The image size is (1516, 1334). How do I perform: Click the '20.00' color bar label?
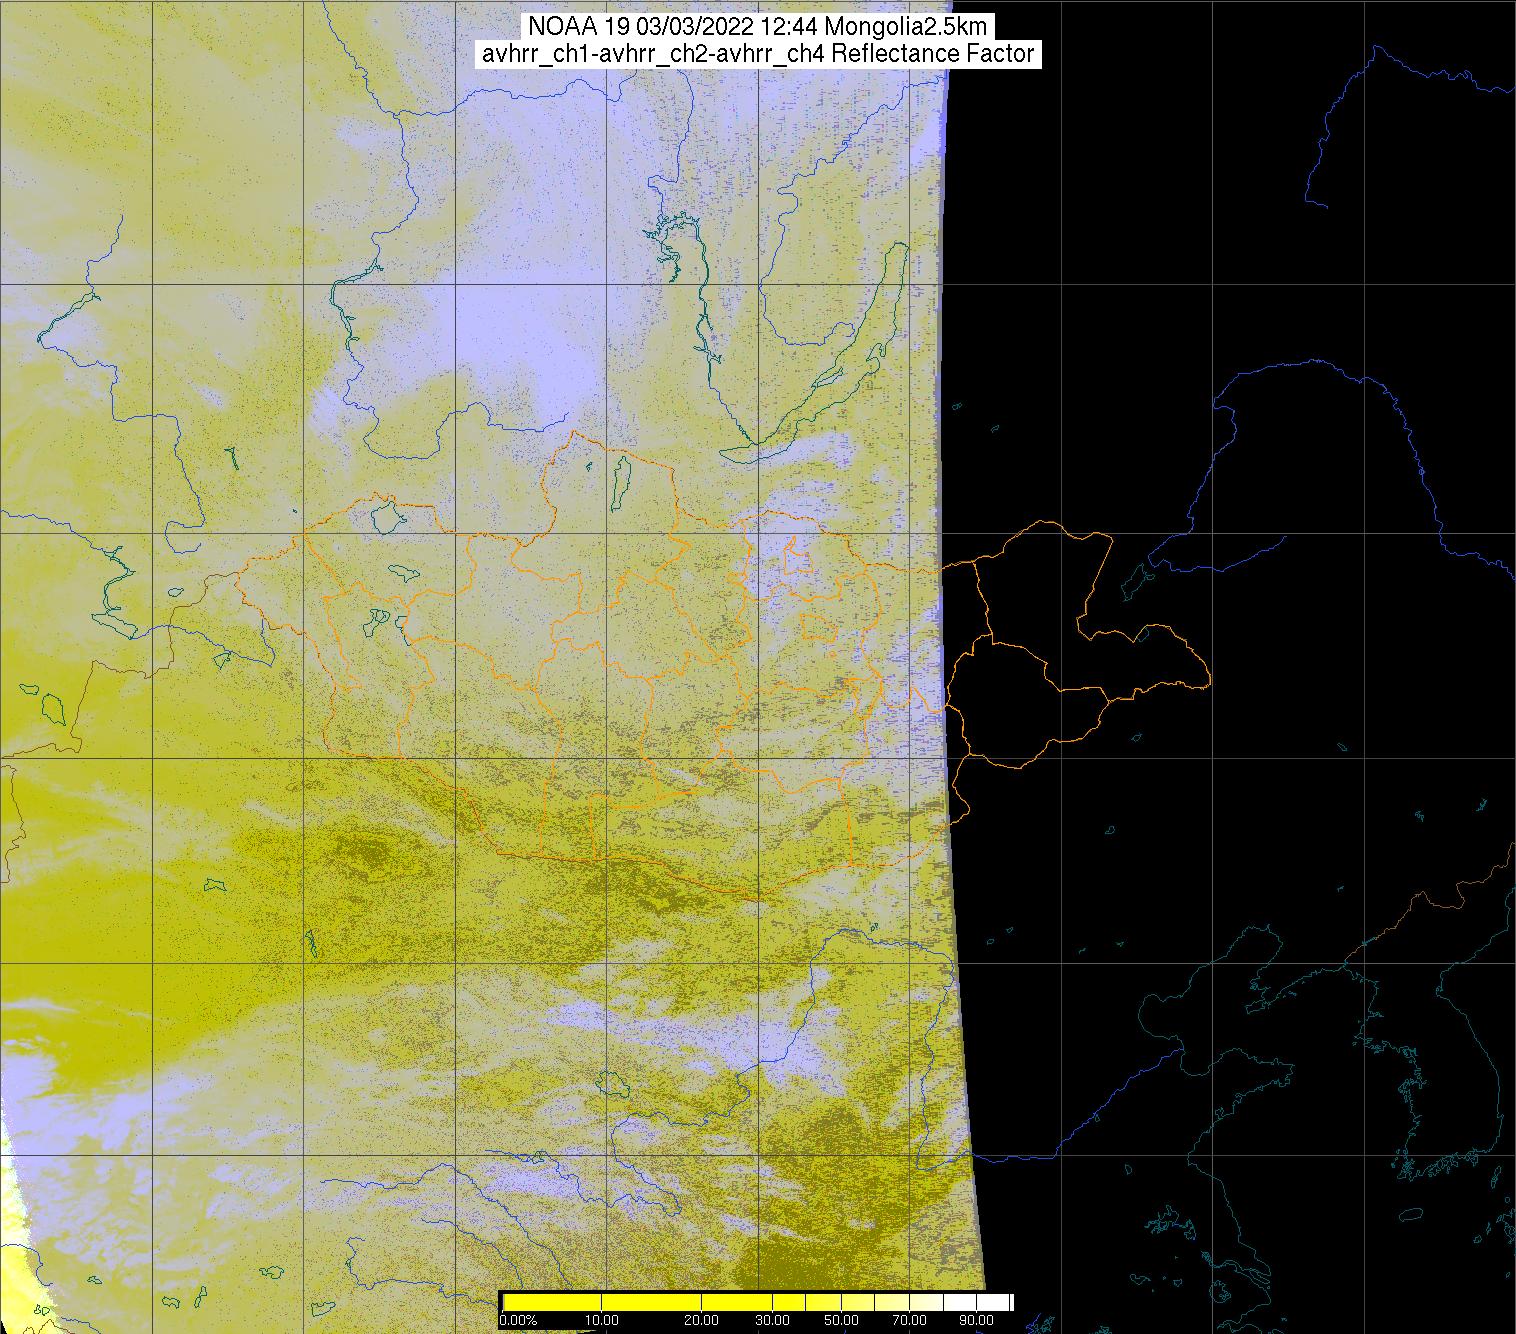click(x=702, y=1320)
